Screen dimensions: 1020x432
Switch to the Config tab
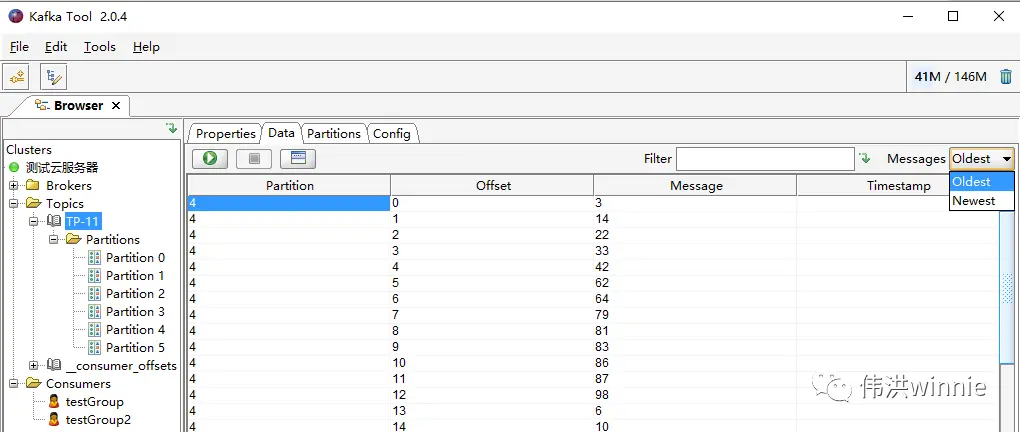point(392,133)
